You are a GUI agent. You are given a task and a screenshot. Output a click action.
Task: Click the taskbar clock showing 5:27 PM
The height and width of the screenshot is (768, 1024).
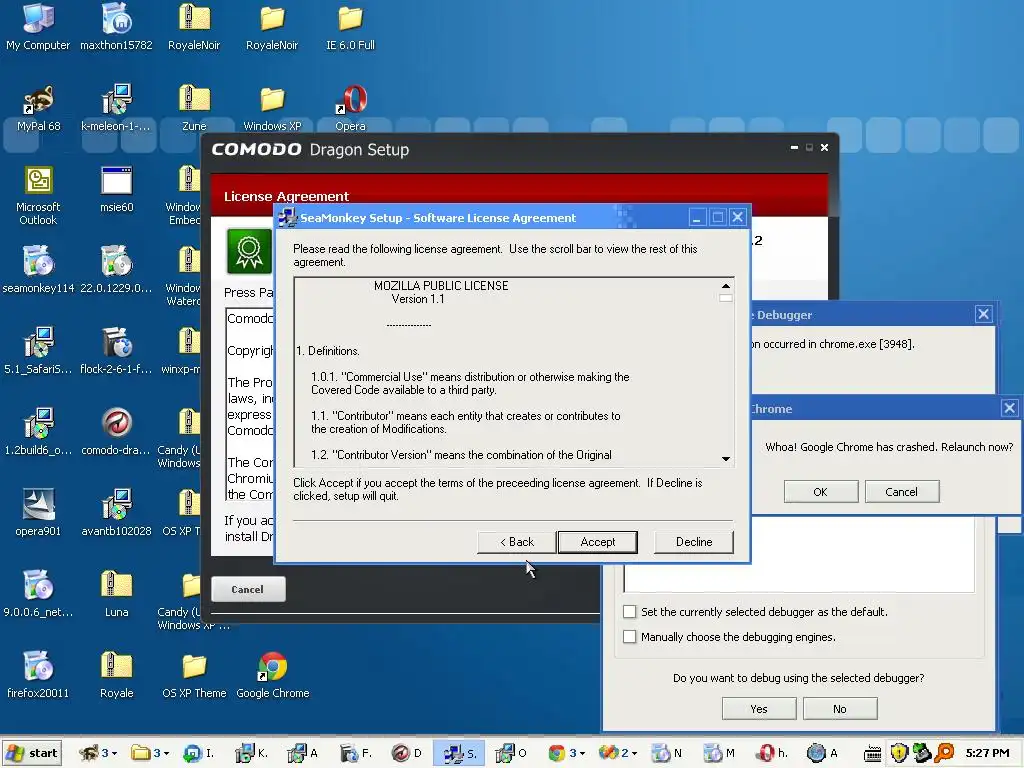(988, 753)
